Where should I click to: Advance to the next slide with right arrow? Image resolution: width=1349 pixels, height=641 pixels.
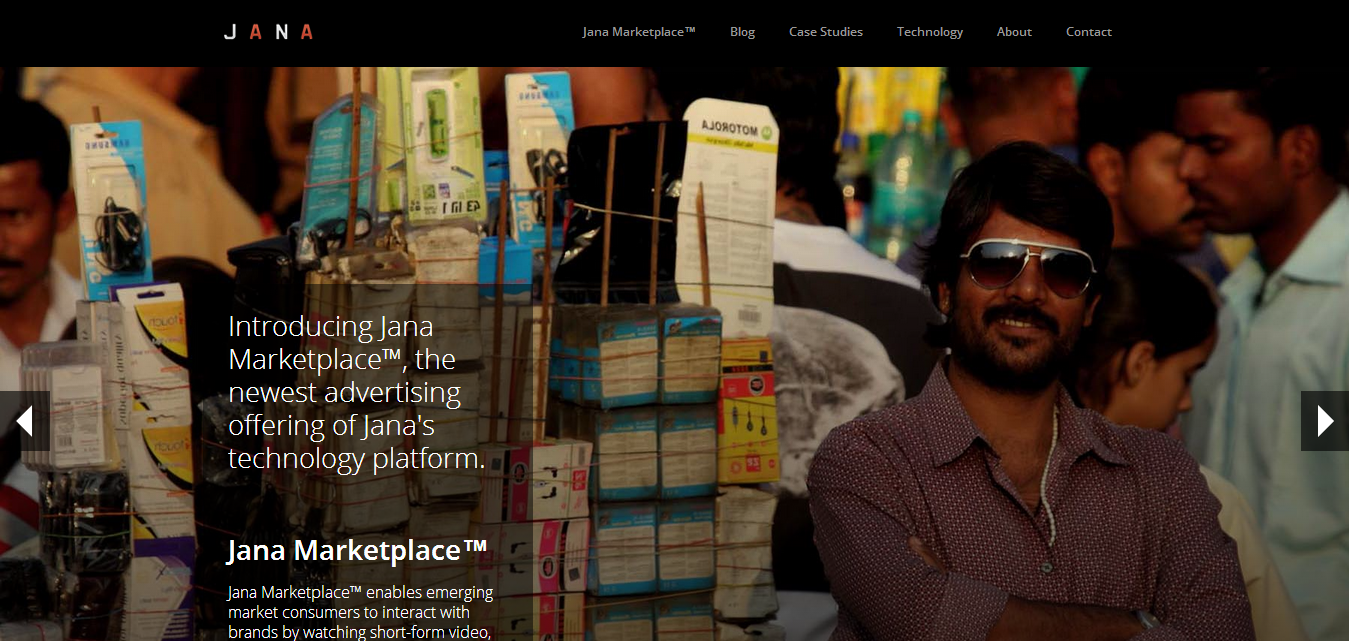click(1325, 421)
